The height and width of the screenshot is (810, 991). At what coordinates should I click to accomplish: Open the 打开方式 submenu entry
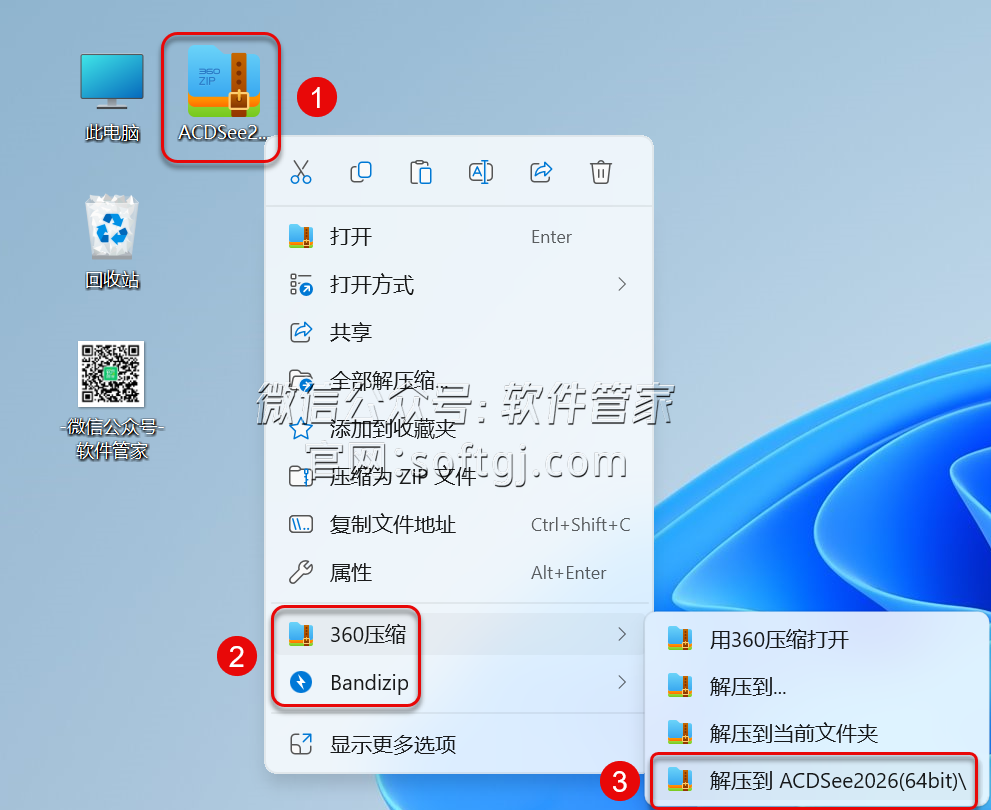pyautogui.click(x=459, y=285)
